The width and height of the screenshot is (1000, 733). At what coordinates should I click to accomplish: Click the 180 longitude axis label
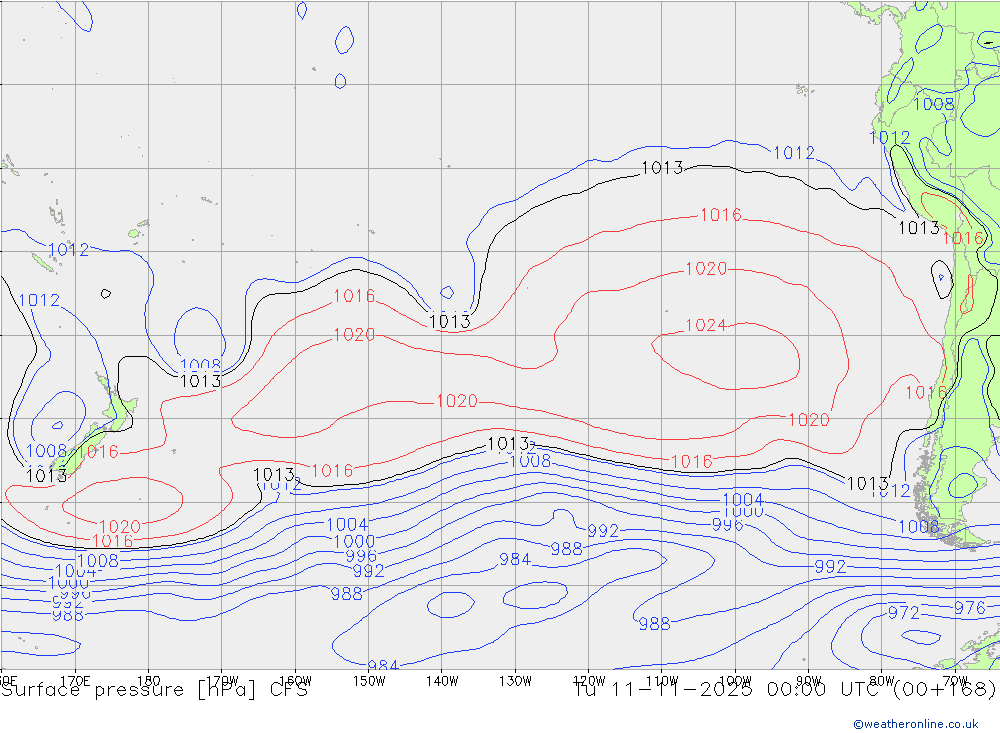point(149,681)
